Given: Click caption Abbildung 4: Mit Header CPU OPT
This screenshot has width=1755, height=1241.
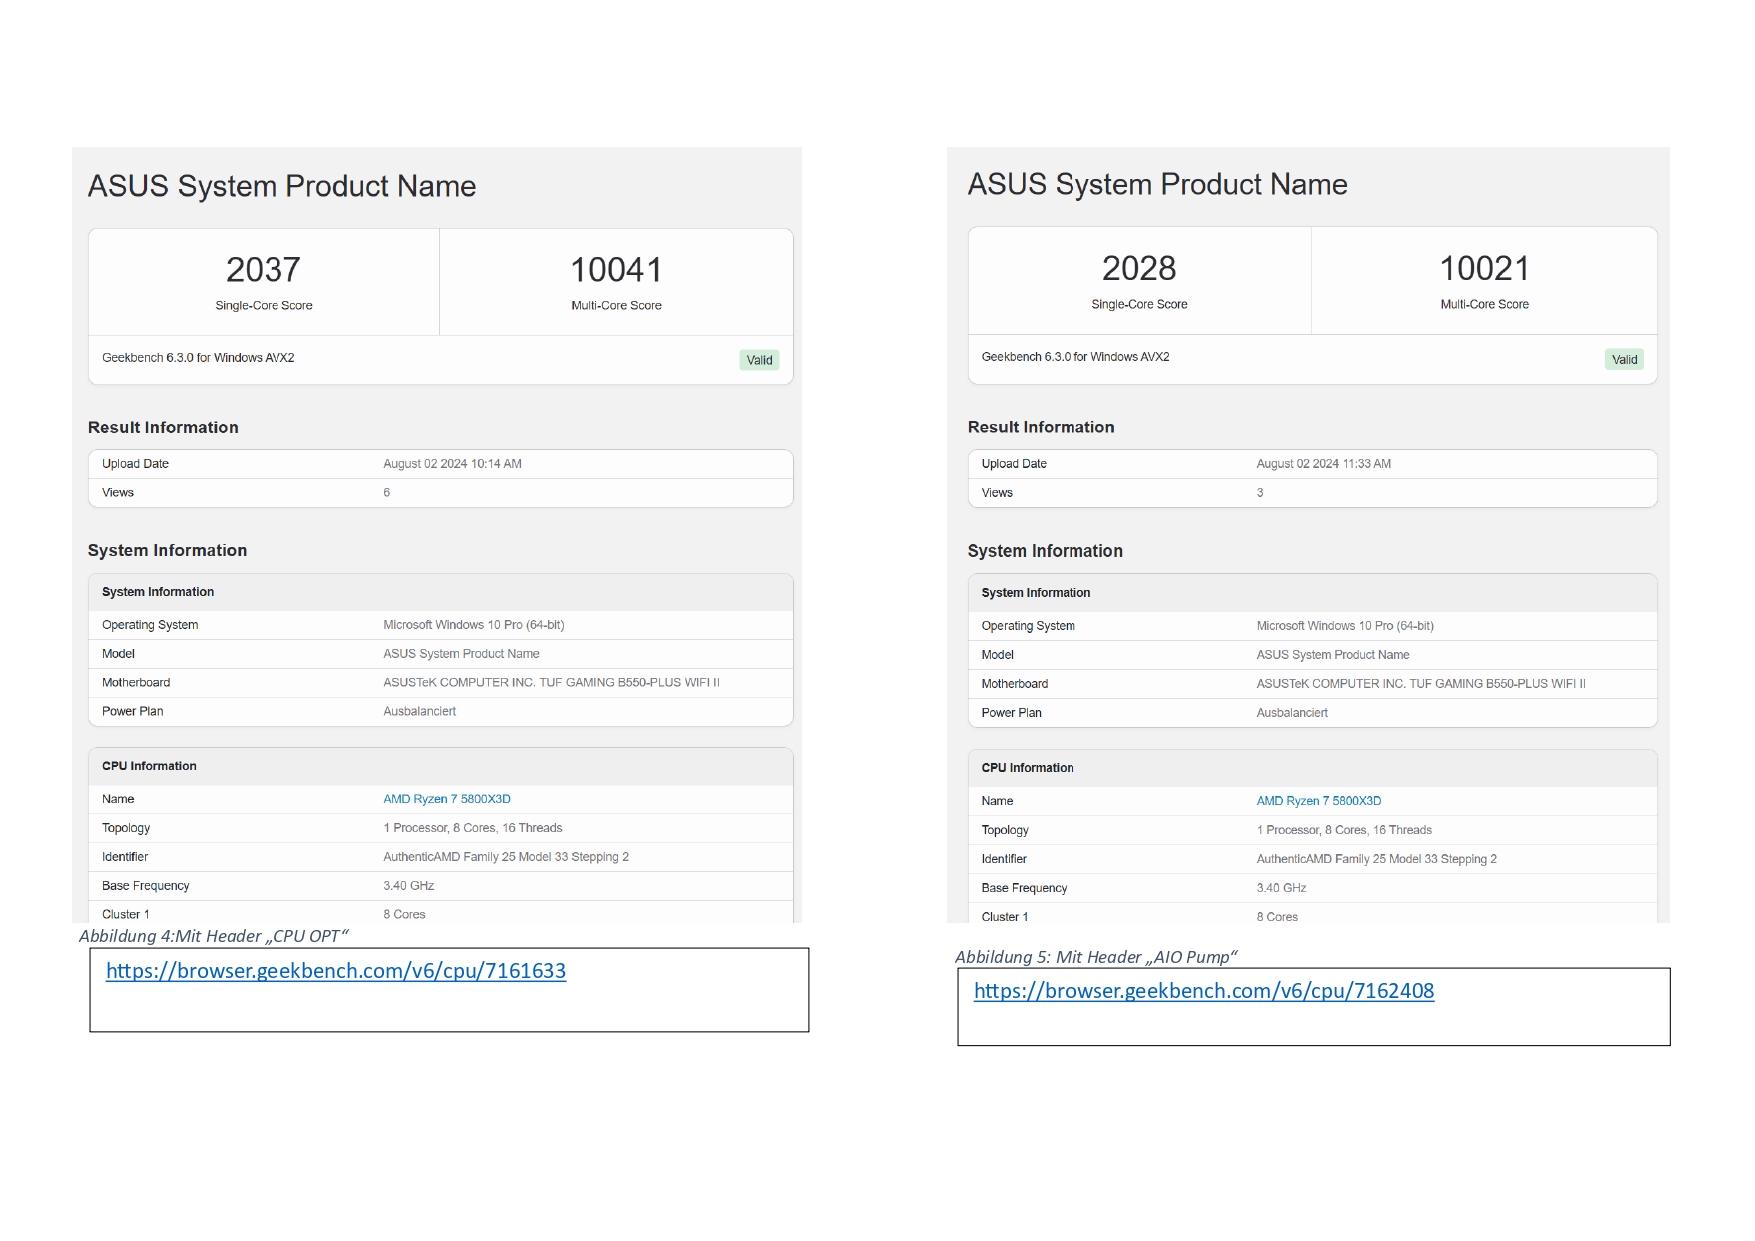Looking at the screenshot, I should click(x=214, y=936).
